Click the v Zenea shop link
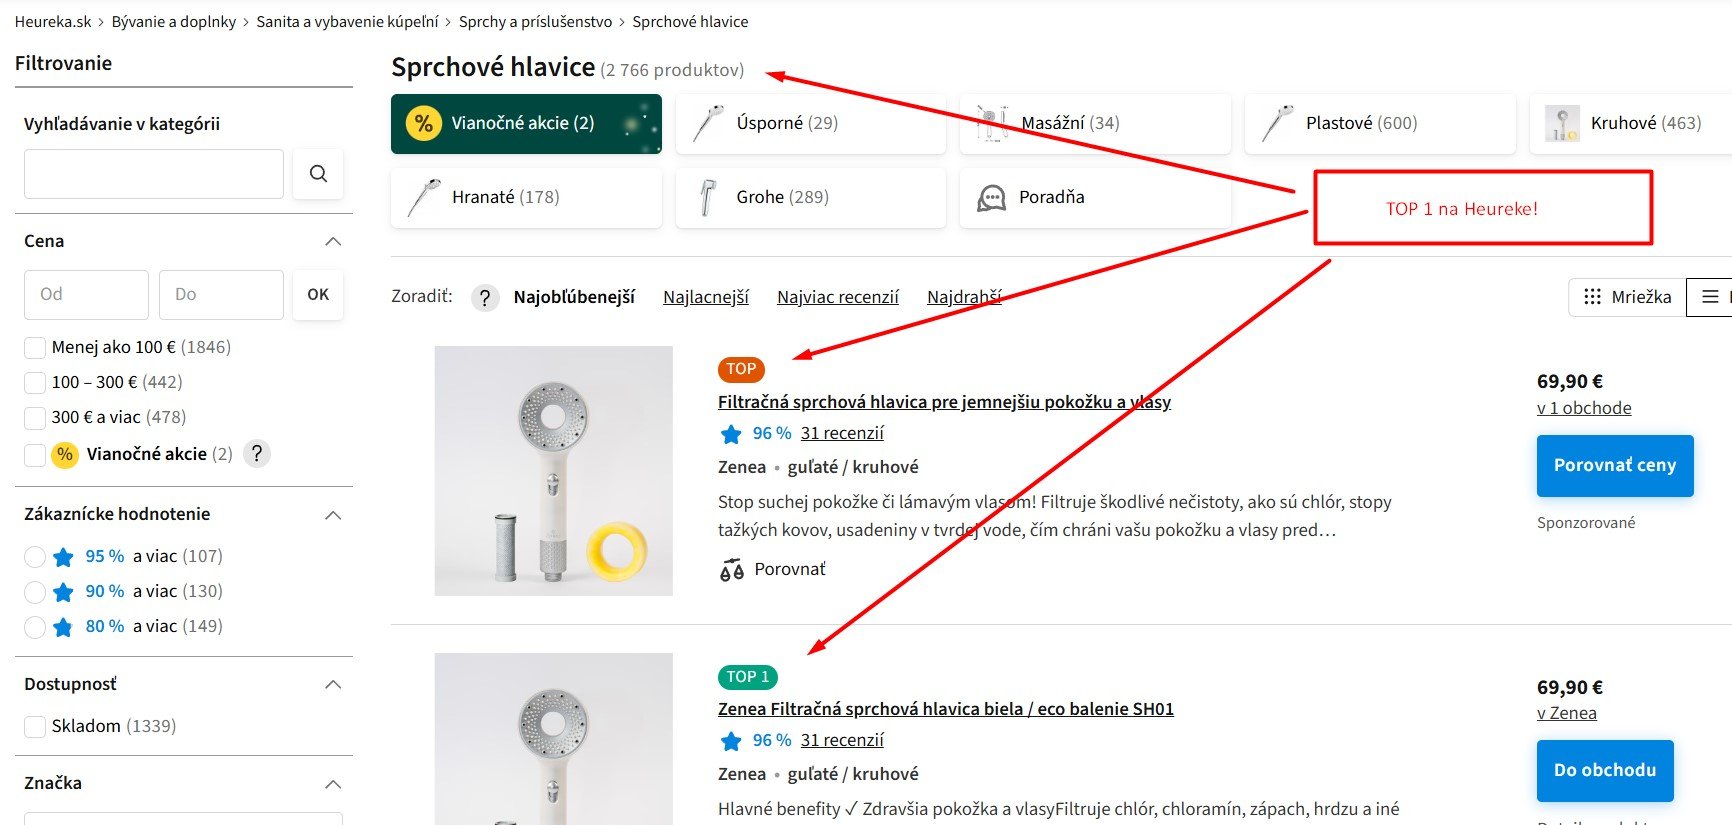This screenshot has height=825, width=1732. tap(1567, 713)
